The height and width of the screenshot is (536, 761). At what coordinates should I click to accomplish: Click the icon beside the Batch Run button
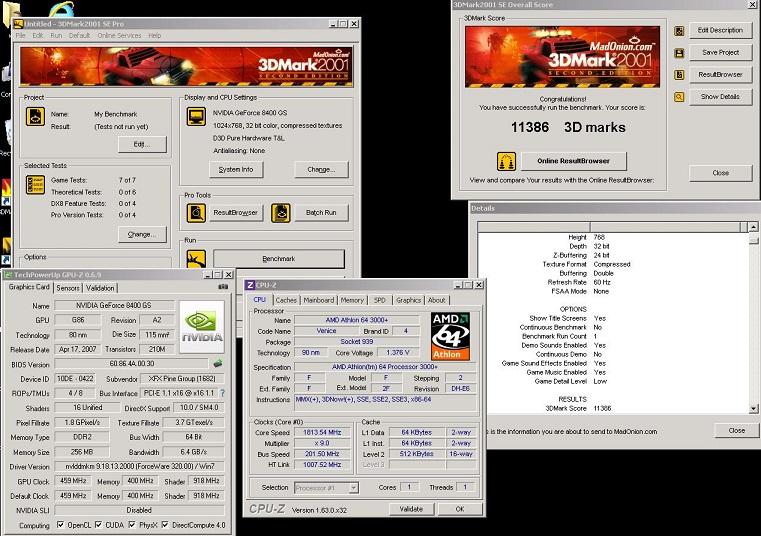(281, 213)
